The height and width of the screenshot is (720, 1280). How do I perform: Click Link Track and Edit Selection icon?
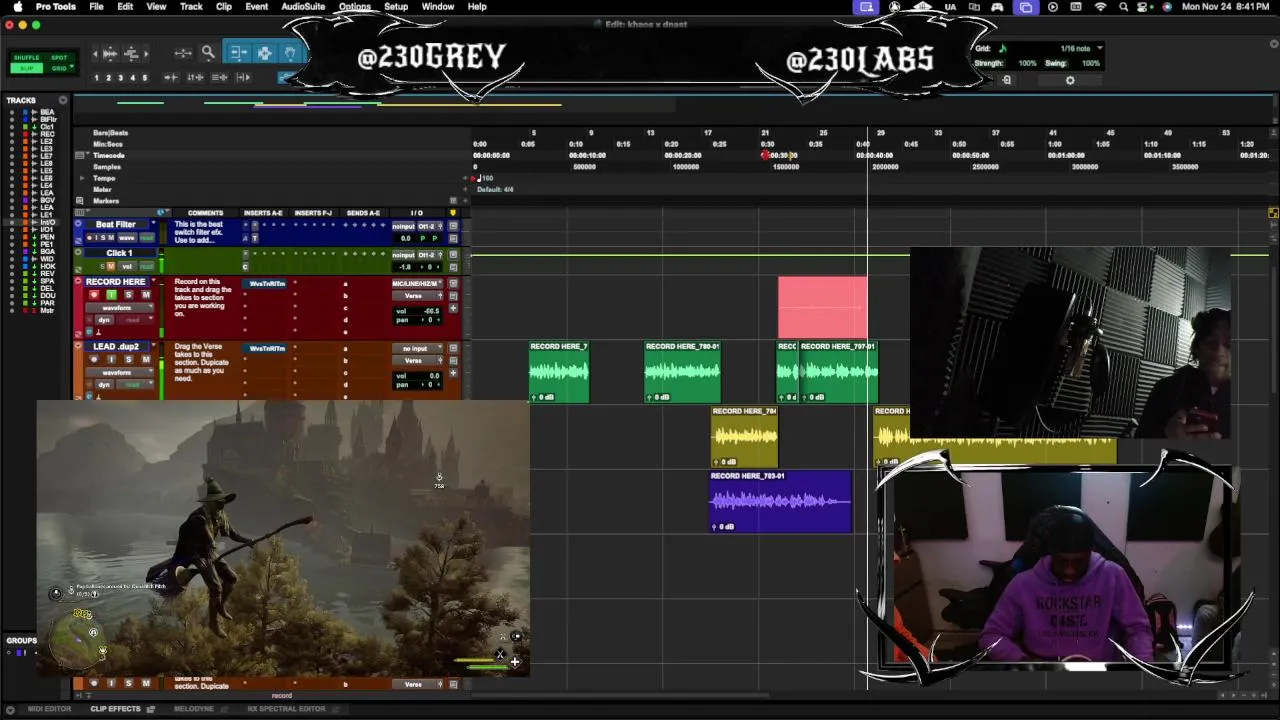219,77
